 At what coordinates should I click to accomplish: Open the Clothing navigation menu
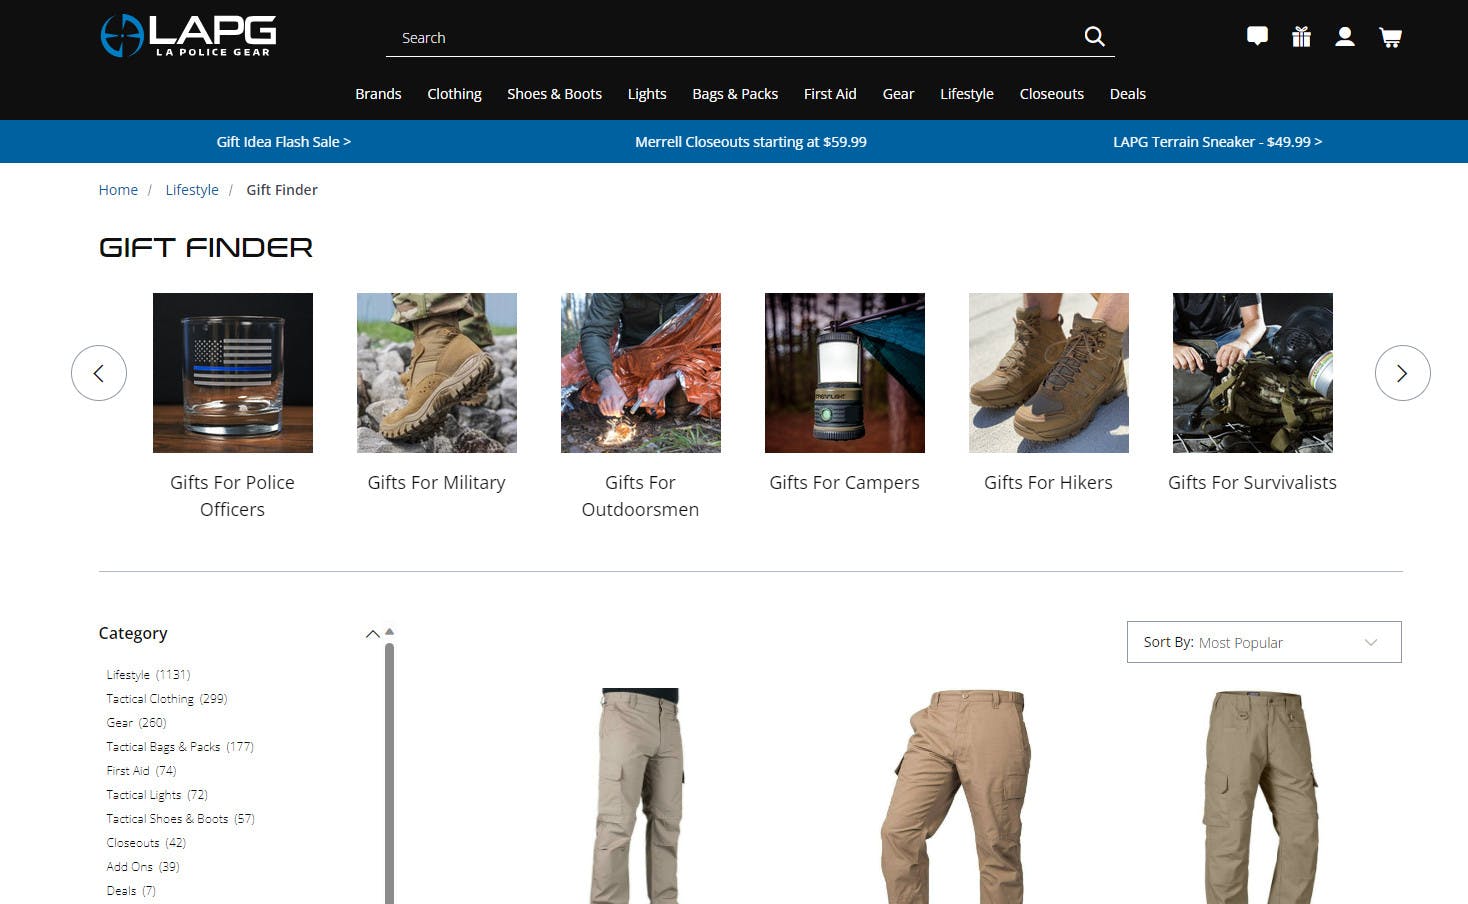[454, 93]
